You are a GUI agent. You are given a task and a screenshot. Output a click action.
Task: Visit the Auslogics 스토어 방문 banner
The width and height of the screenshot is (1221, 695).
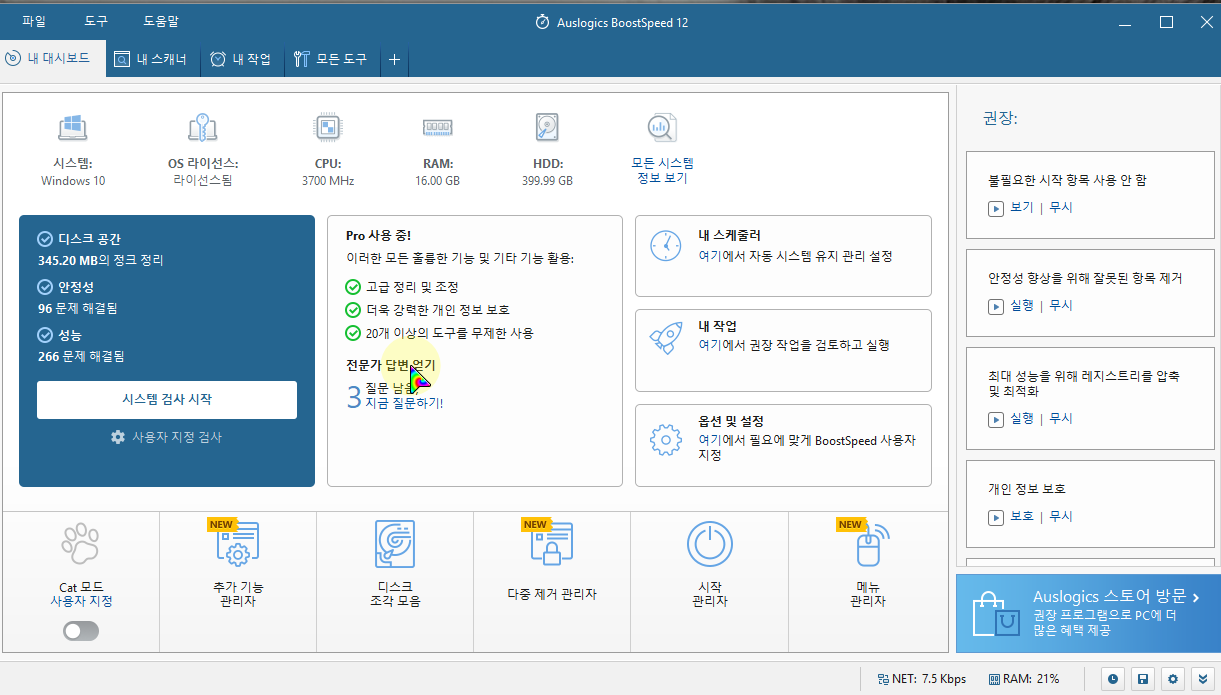coord(1088,613)
